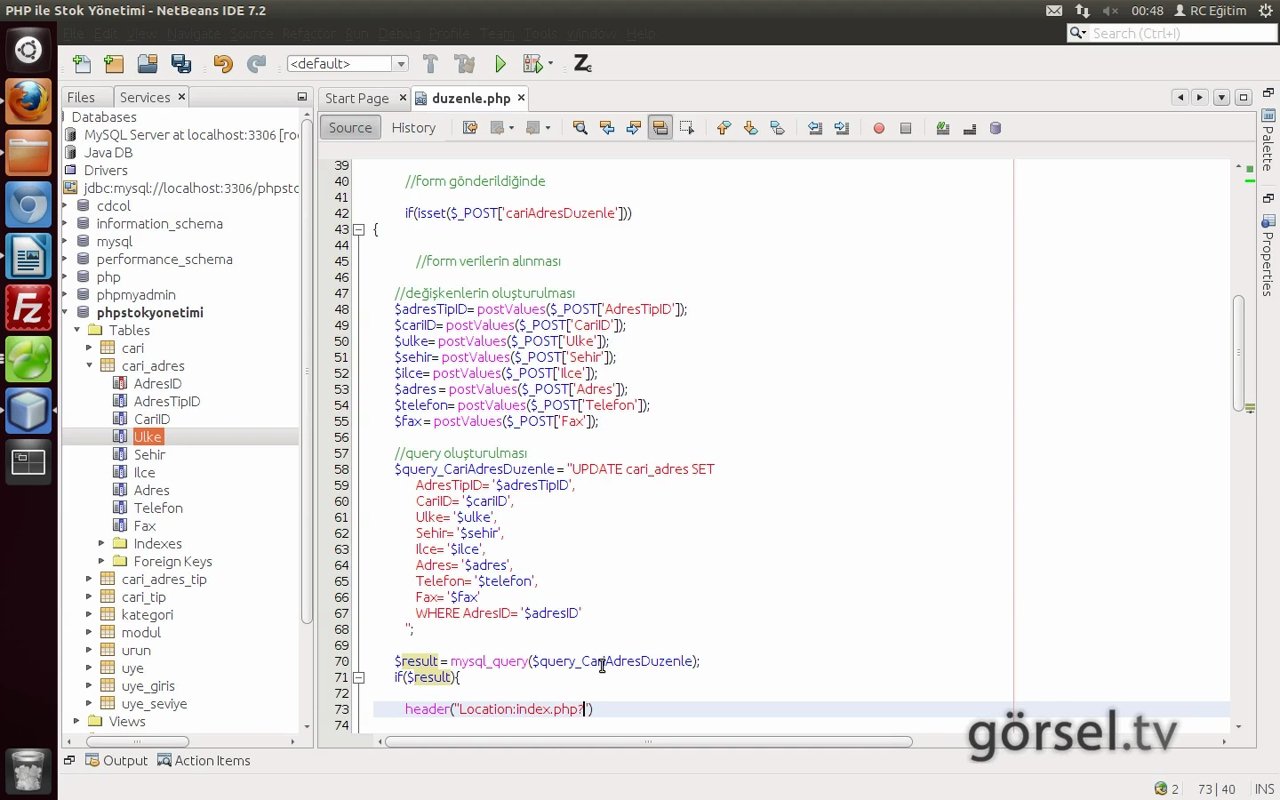Viewport: 1280px width, 800px height.
Task: Open the Output window button
Action: click(x=116, y=761)
